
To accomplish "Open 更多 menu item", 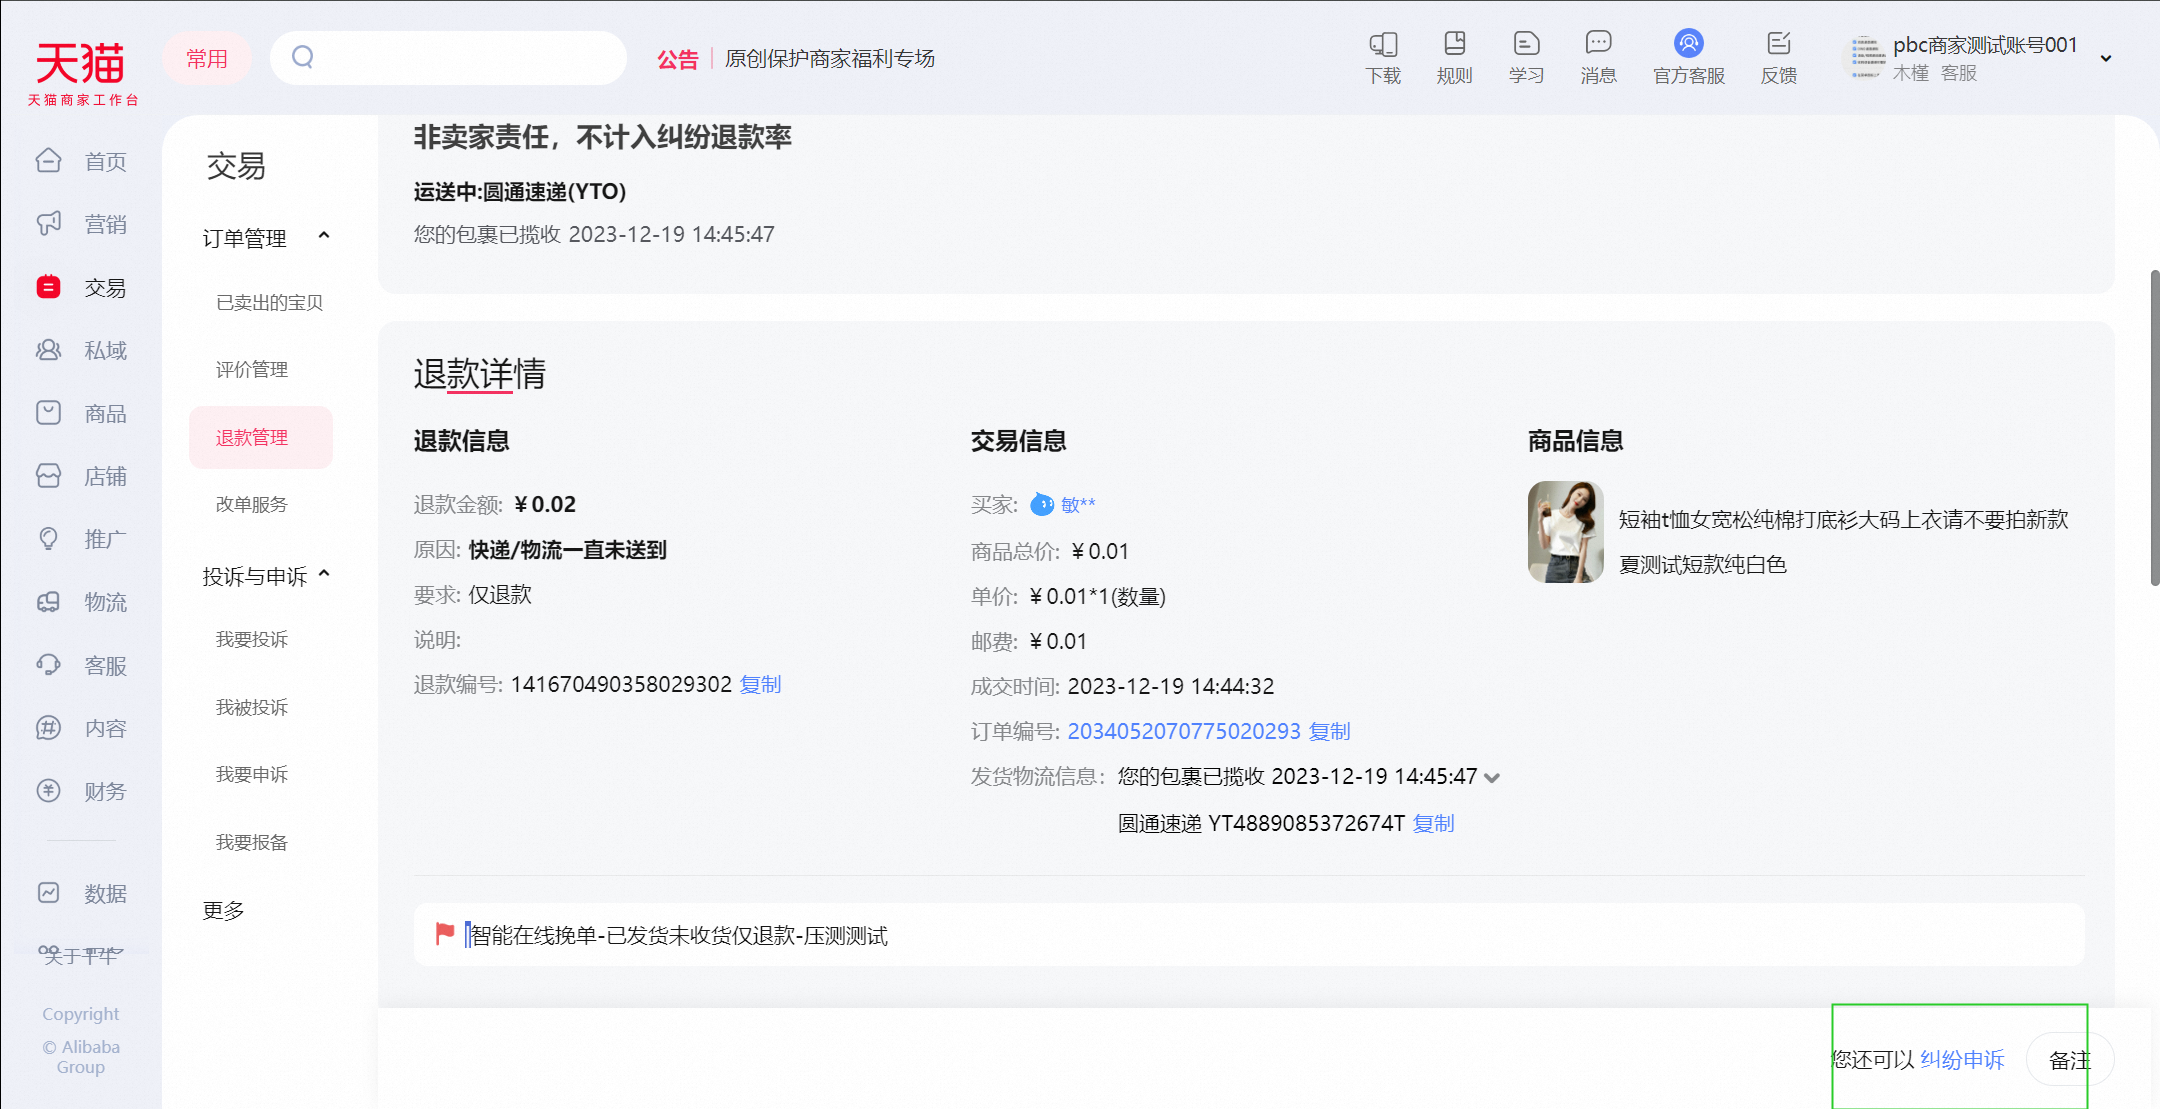I will pos(223,910).
